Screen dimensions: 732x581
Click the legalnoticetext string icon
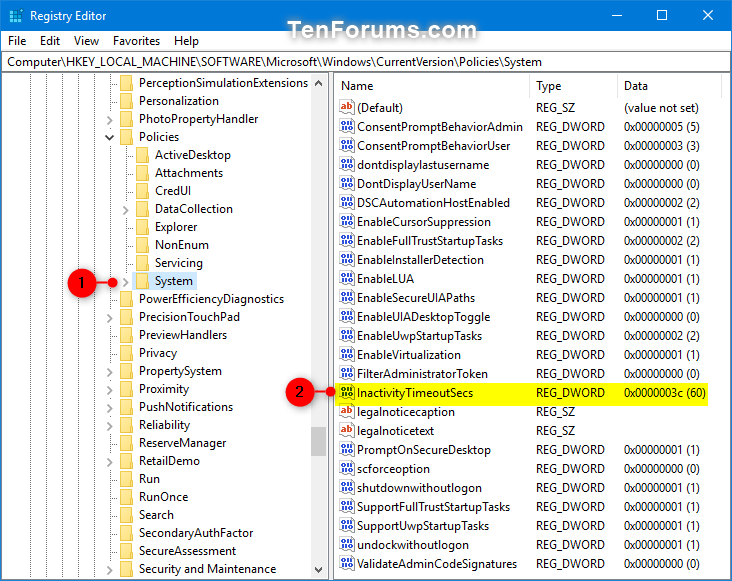coord(346,431)
